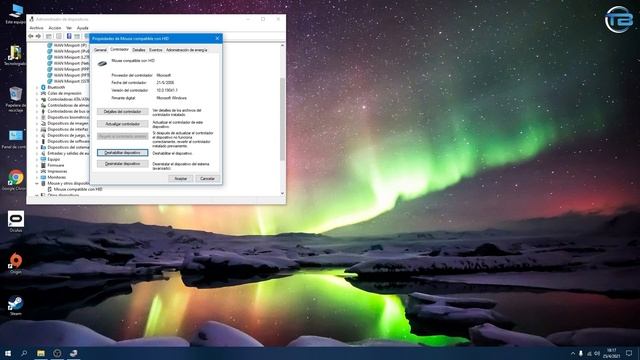Image resolution: width=640 pixels, height=360 pixels.
Task: Expand the Bluetooth tree node
Action: tap(37, 87)
